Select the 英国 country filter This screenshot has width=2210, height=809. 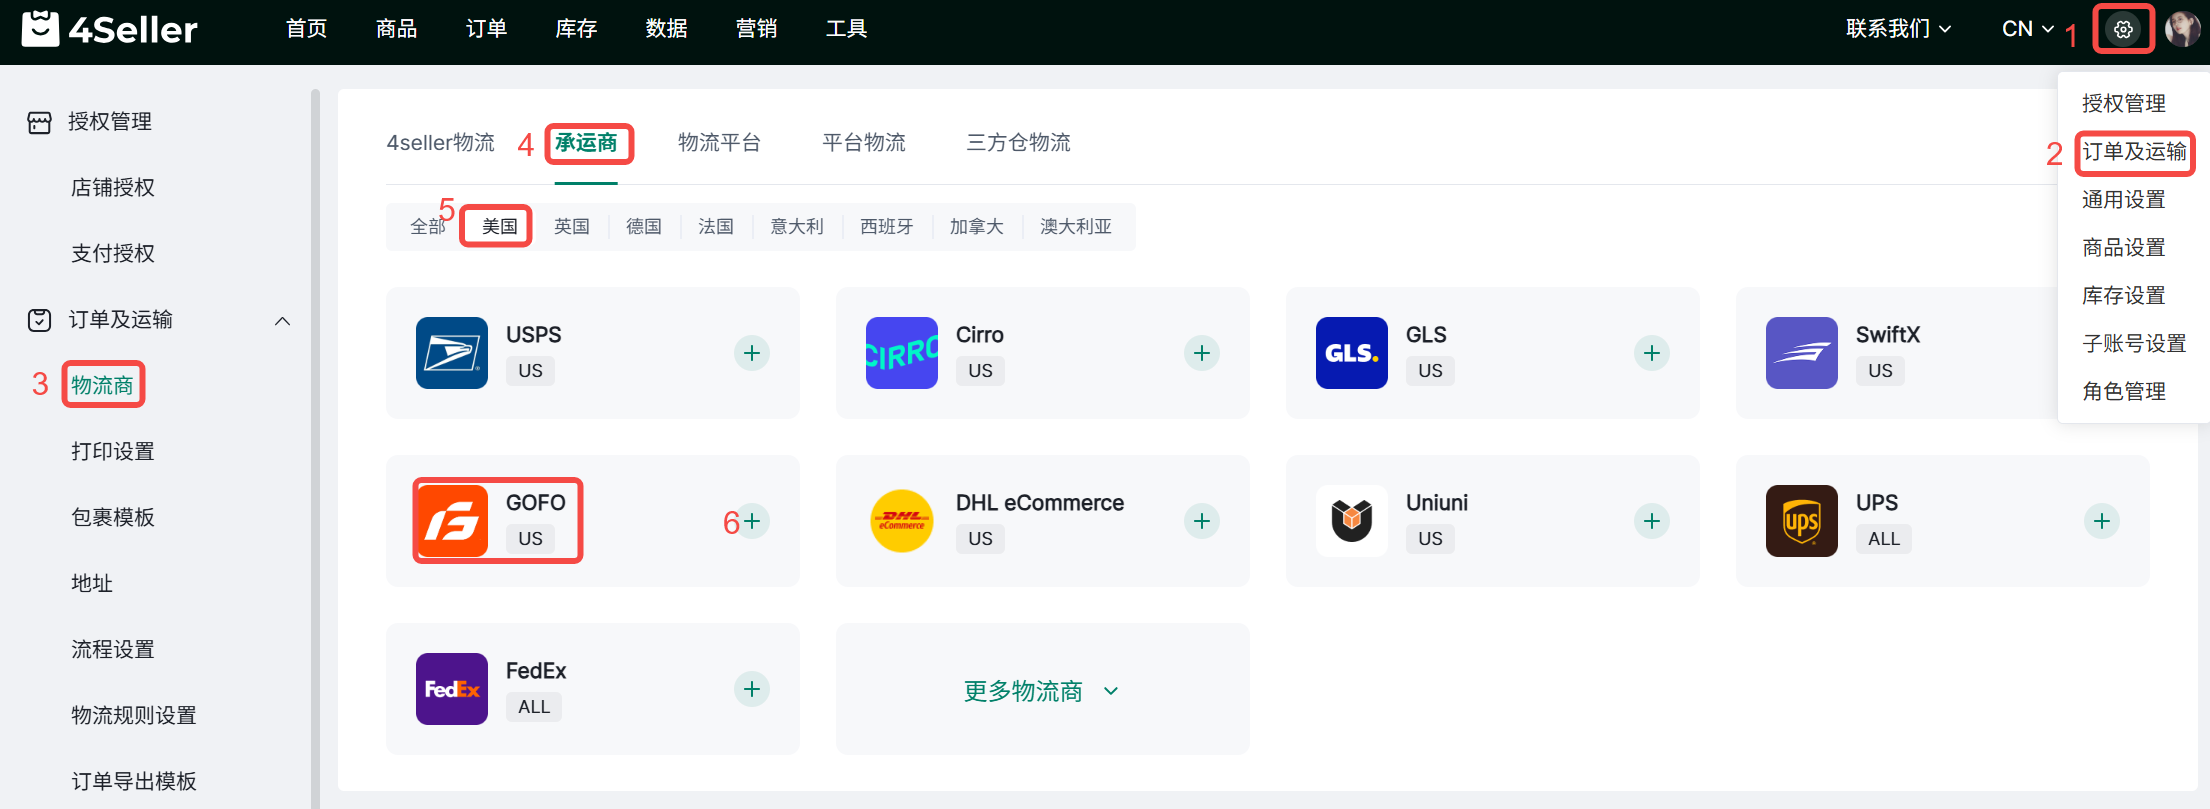tap(572, 227)
